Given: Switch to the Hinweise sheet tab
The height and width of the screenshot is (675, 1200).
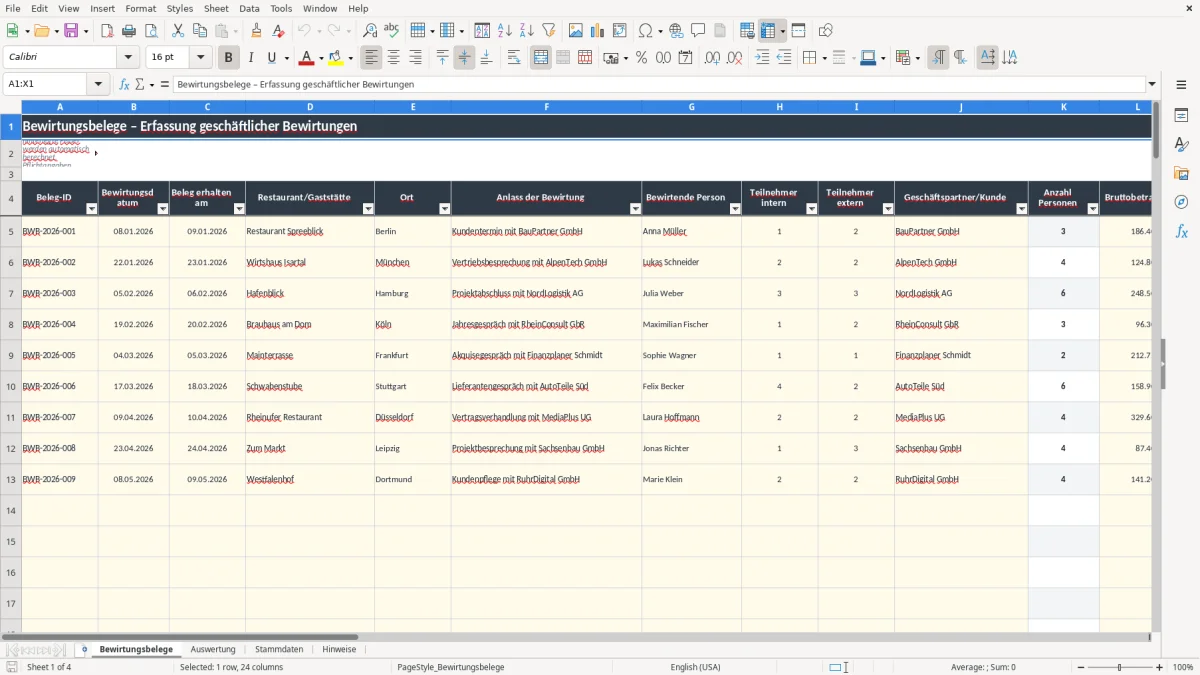Looking at the screenshot, I should [339, 649].
